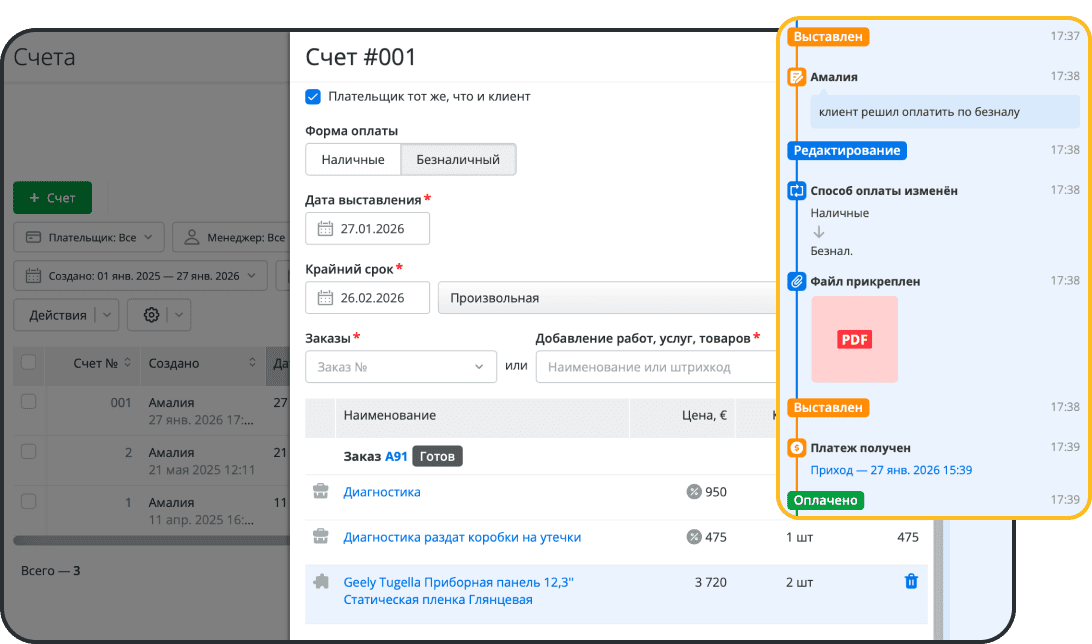Screen dimensions: 1092x644
Task: Click the discount icon next to 950
Action: [x=694, y=492]
